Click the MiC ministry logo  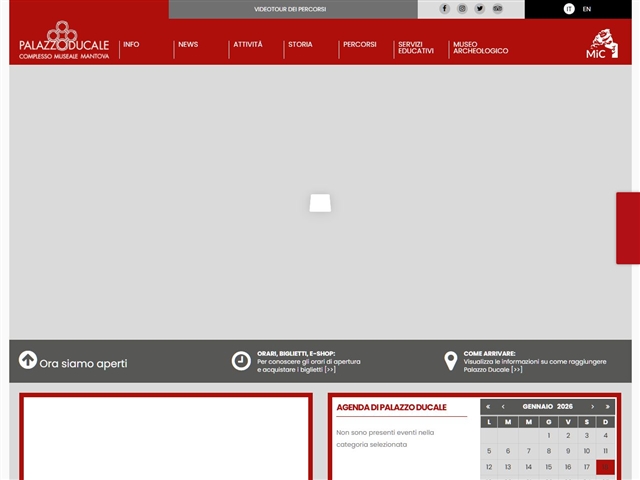601,44
